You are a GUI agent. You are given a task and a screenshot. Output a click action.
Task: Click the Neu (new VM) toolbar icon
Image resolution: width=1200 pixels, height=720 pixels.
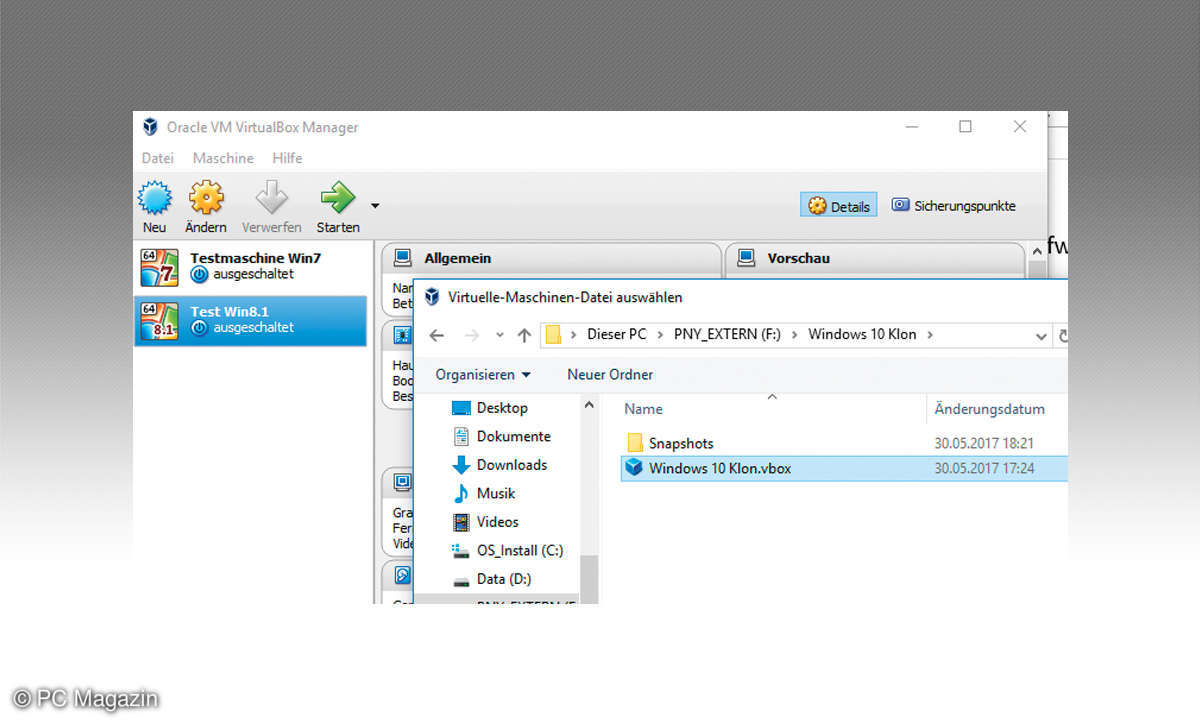click(x=154, y=197)
